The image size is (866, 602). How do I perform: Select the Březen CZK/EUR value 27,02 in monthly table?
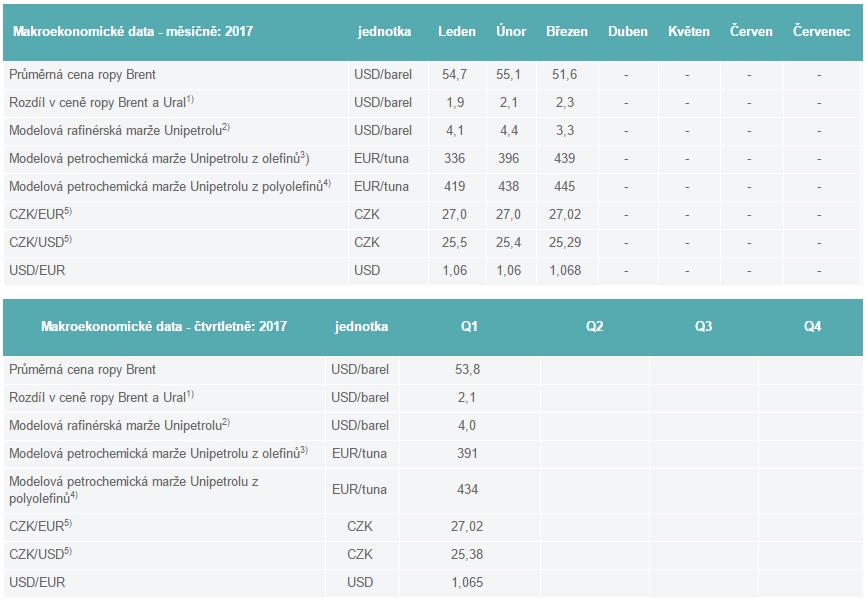point(564,214)
